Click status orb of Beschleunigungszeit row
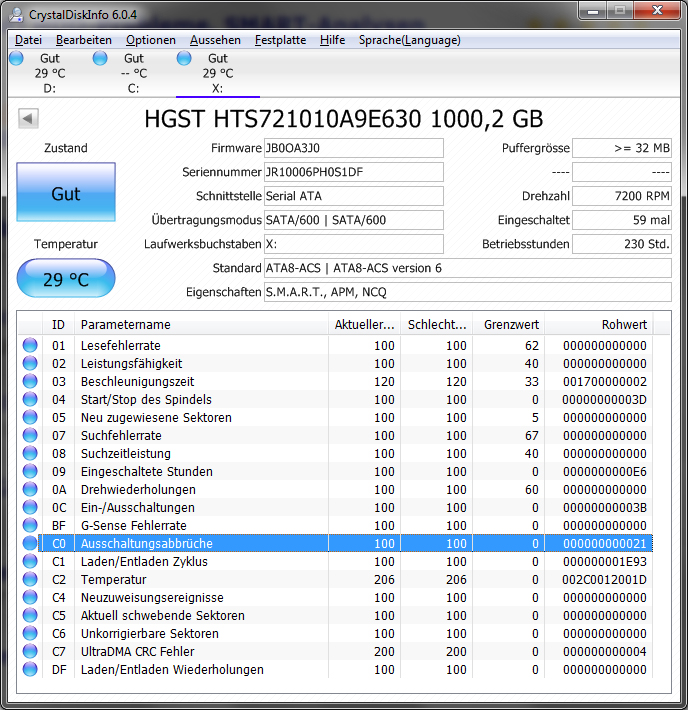688x710 pixels. [x=30, y=381]
